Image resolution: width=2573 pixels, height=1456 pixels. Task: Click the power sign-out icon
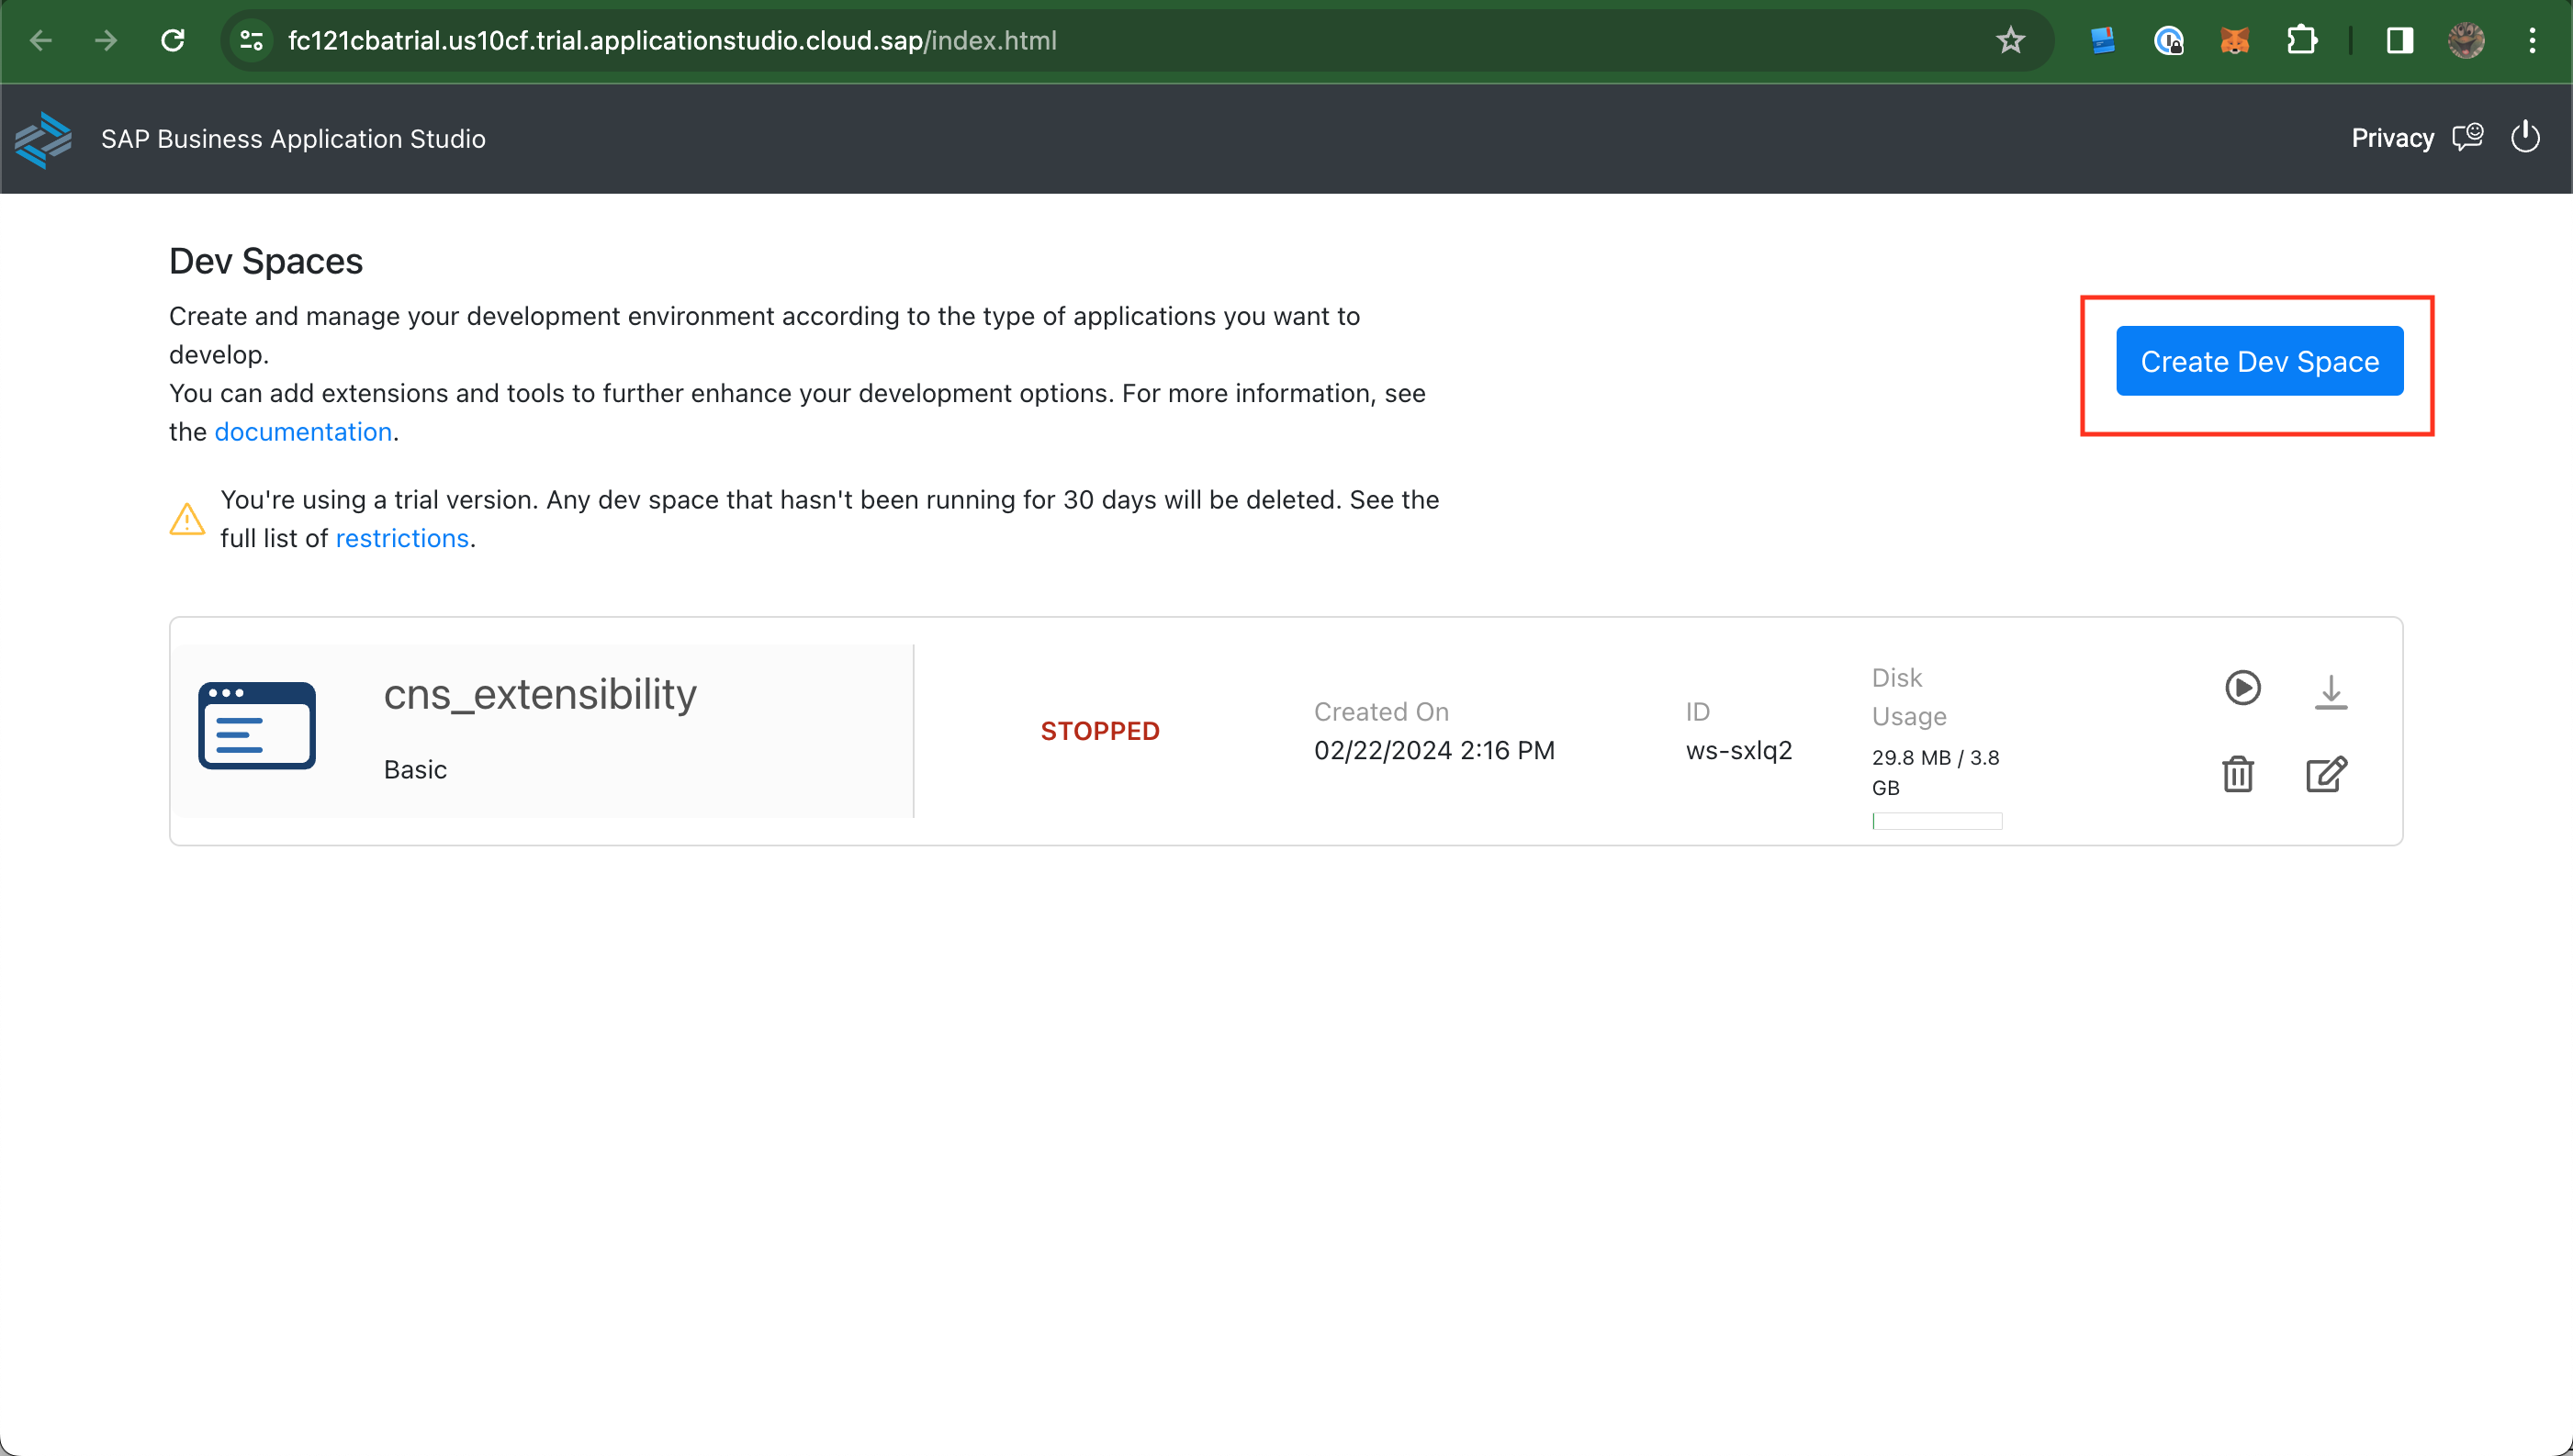click(2525, 137)
